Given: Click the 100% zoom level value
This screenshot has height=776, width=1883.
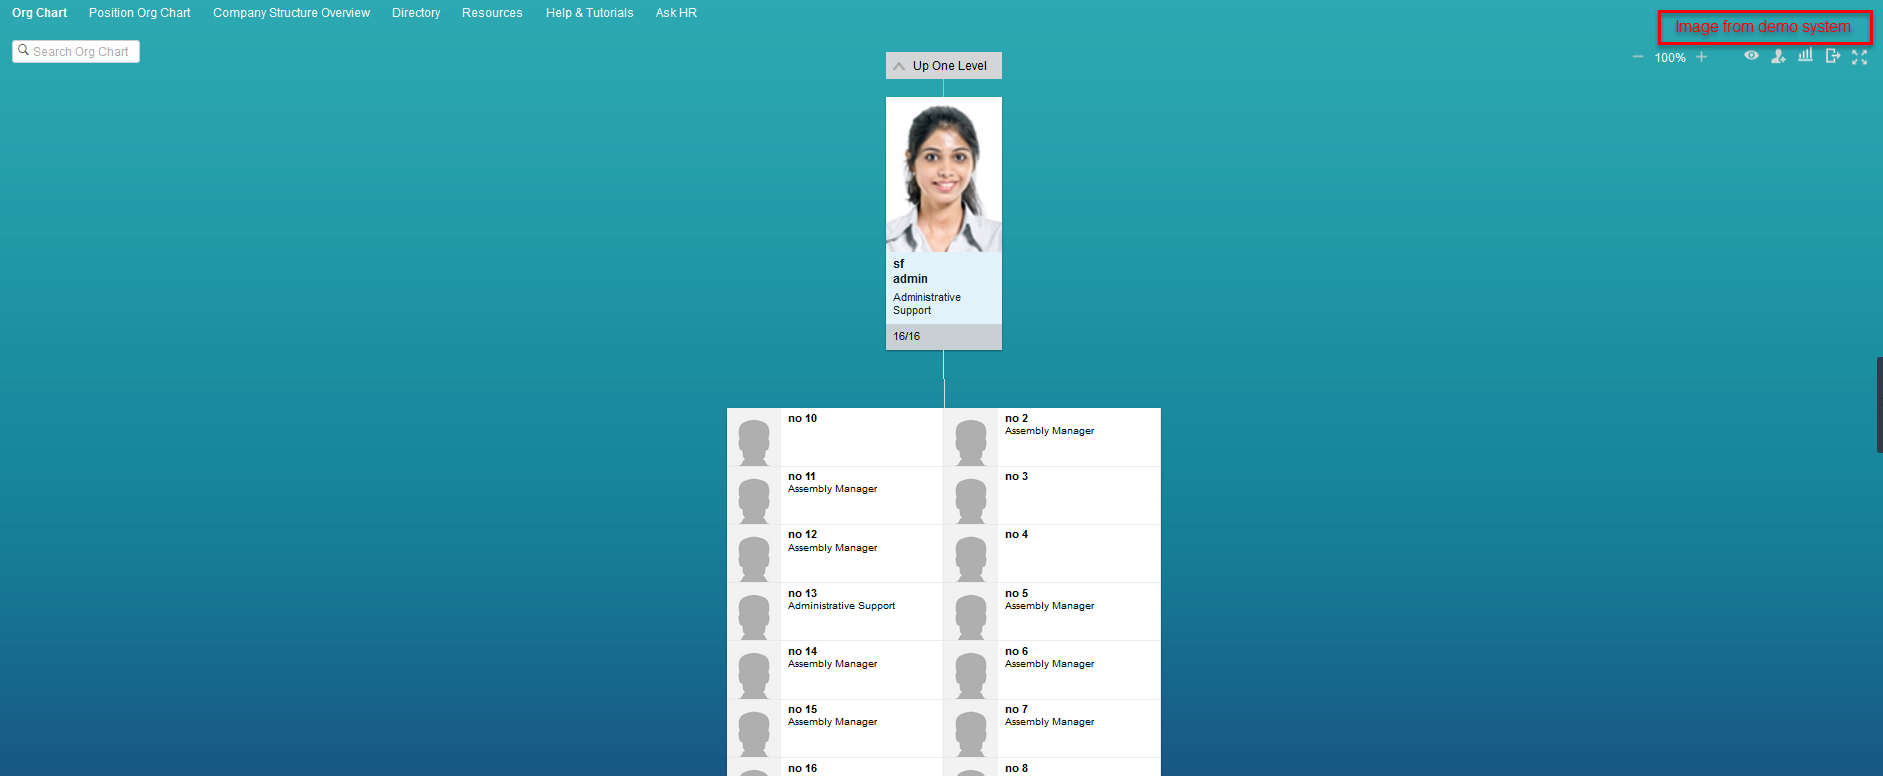Looking at the screenshot, I should point(1670,58).
